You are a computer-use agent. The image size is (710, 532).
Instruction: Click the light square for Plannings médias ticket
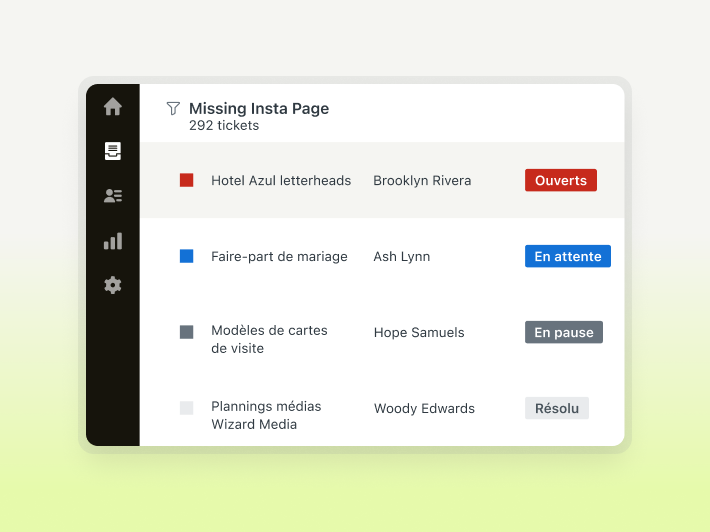[186, 408]
